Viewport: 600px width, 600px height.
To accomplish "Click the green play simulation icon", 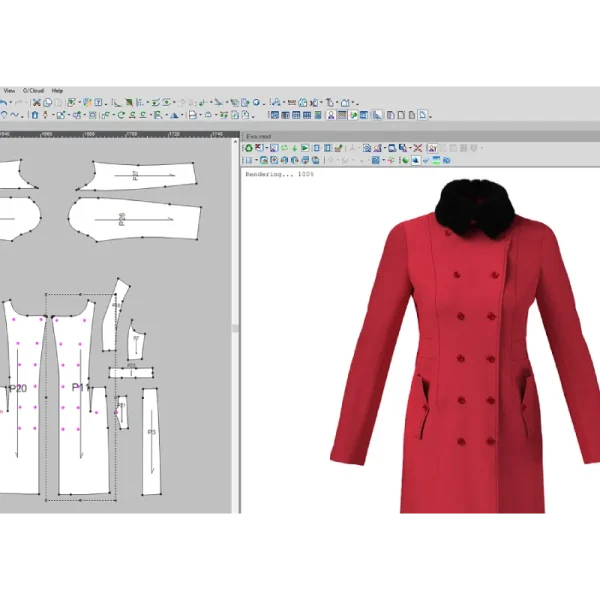I will pos(305,148).
